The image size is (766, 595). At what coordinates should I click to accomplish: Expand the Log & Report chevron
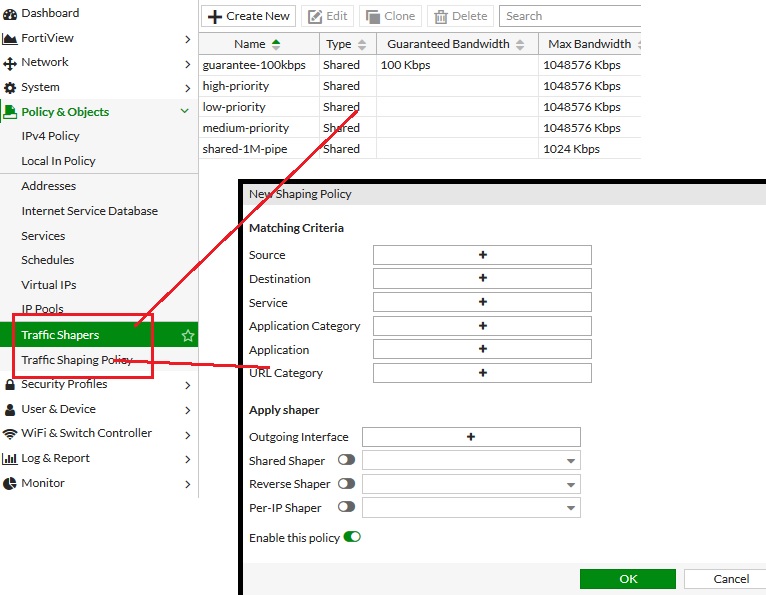tap(188, 459)
